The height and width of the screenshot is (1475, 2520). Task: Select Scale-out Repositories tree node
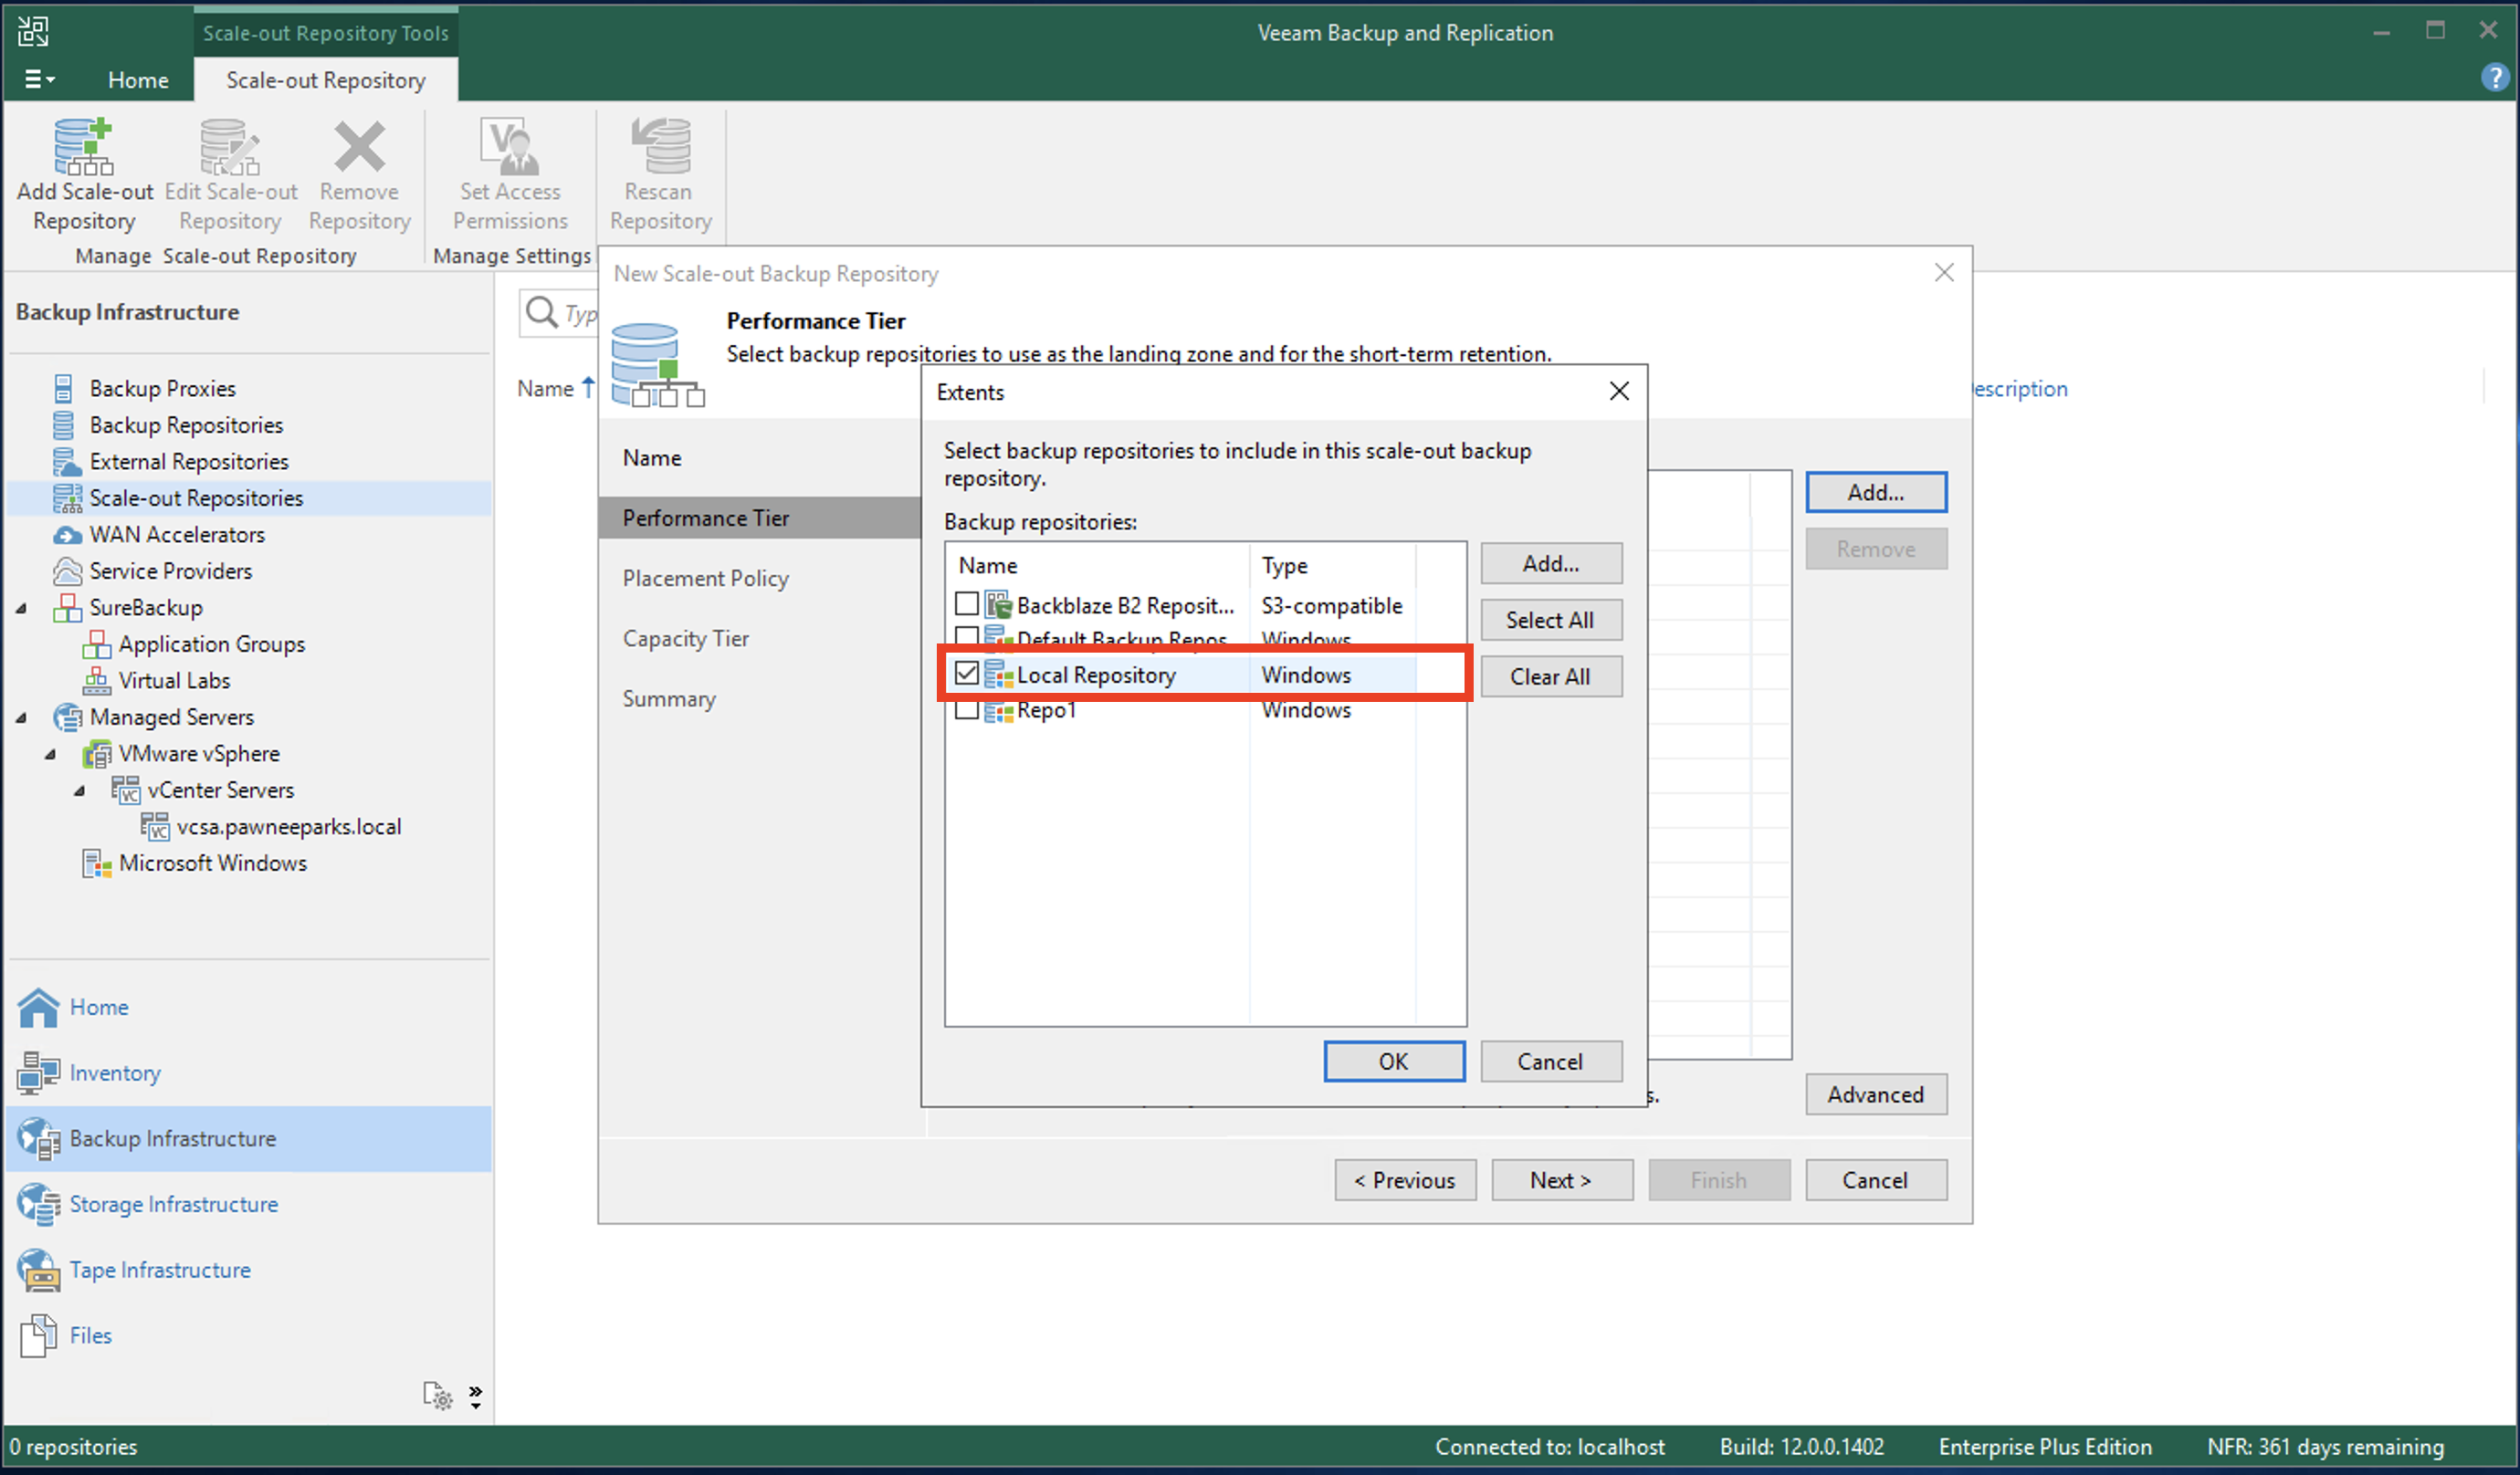[x=196, y=498]
